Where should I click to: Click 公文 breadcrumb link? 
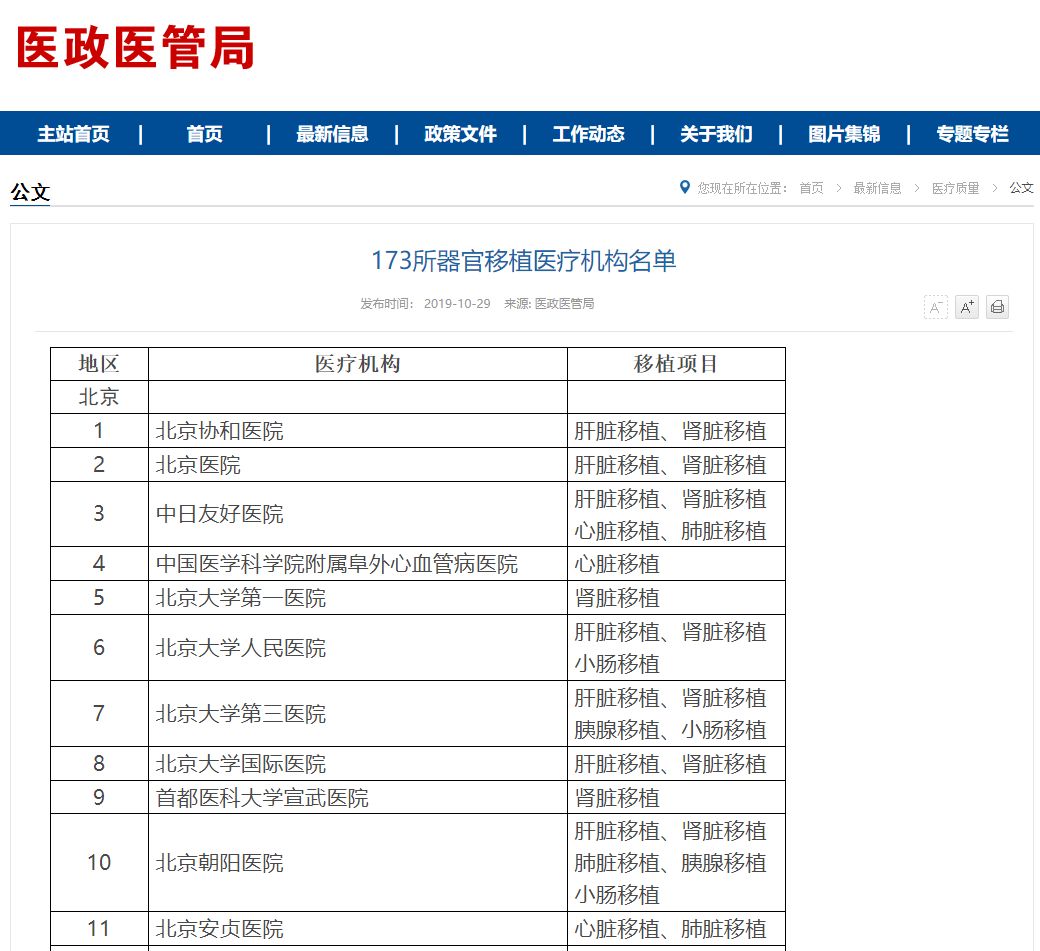1021,188
